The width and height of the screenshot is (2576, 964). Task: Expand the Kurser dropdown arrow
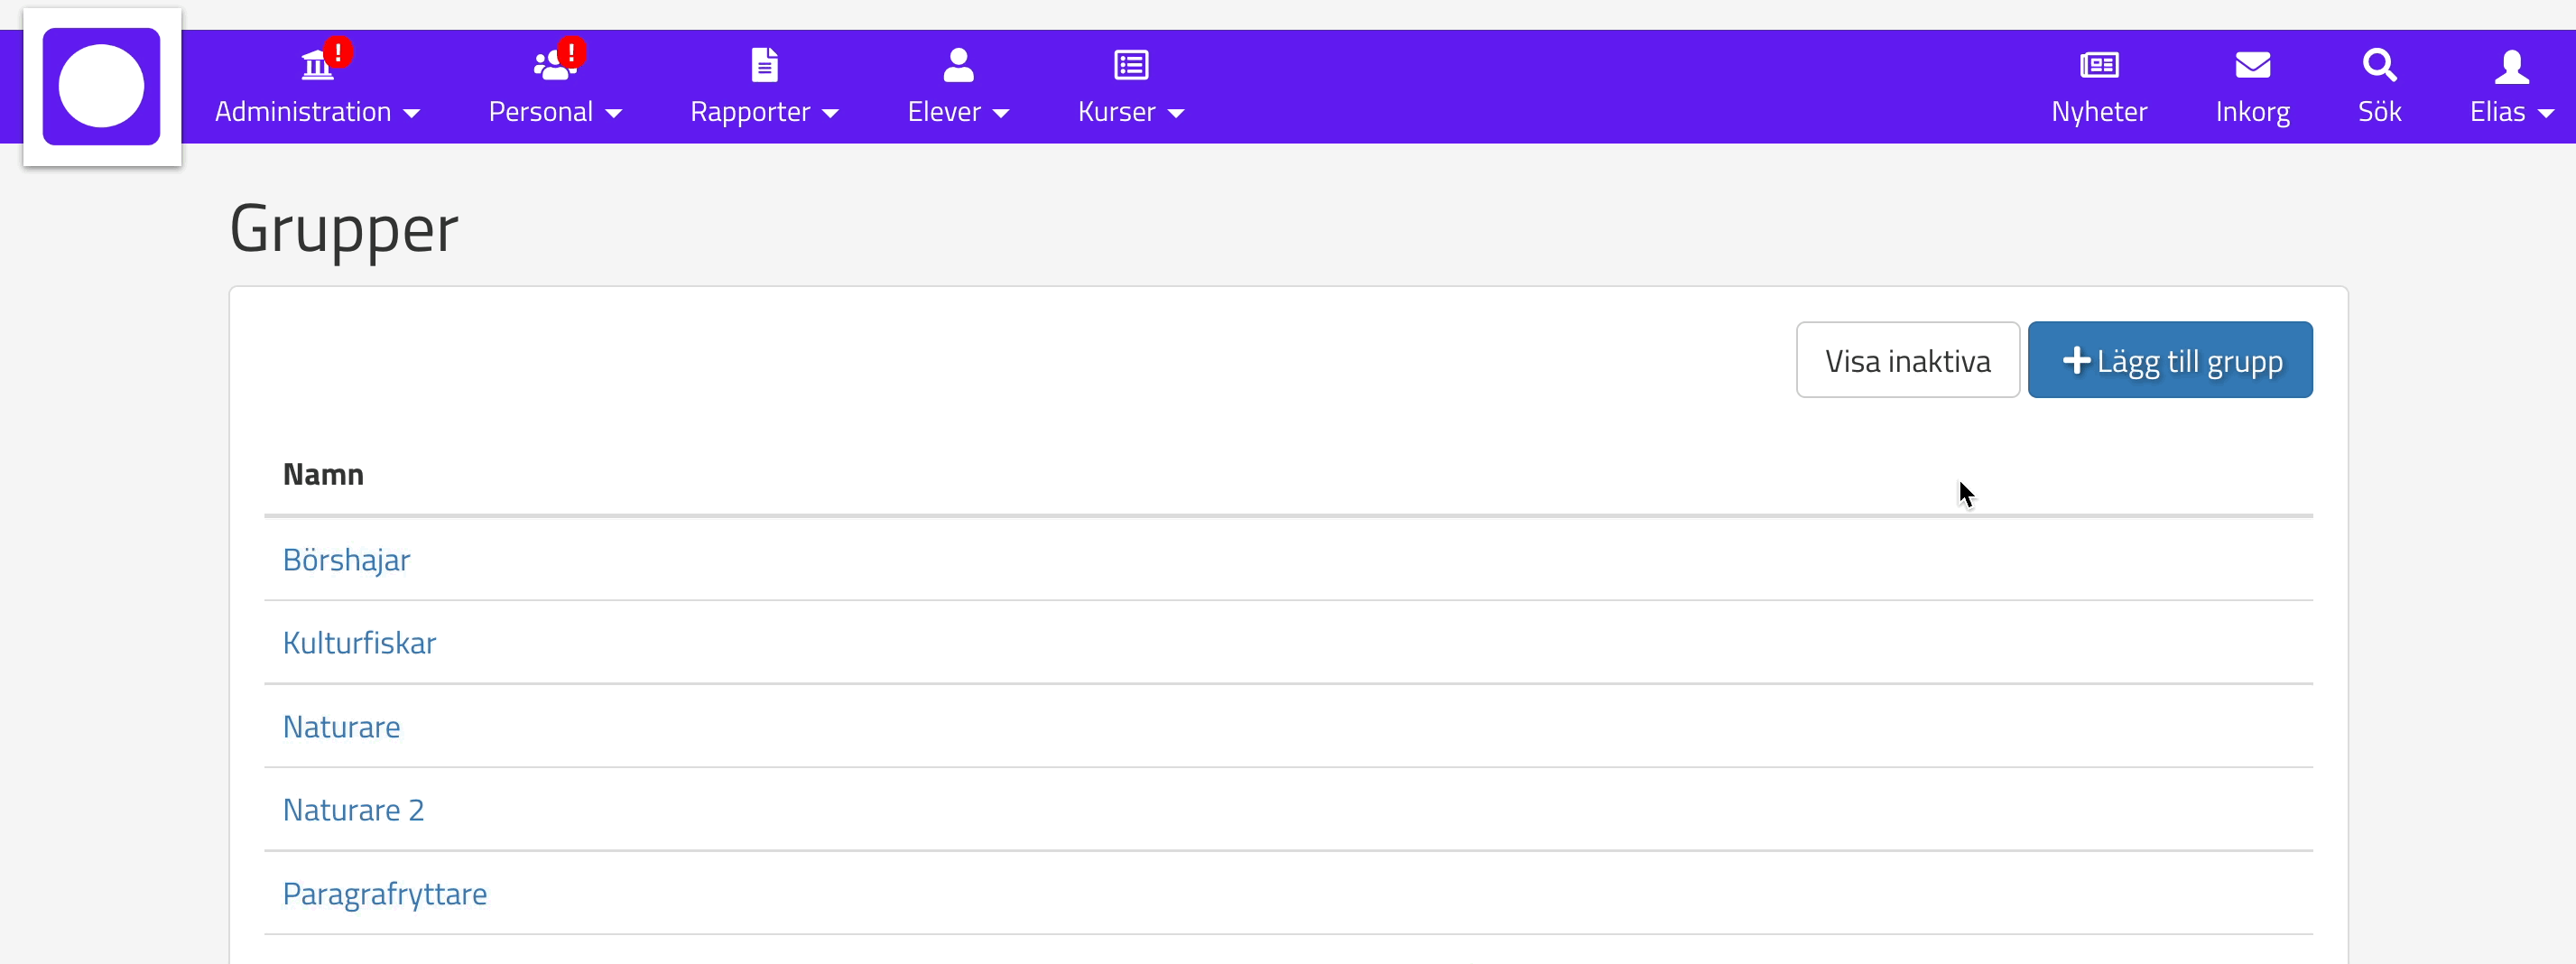[x=1176, y=114]
